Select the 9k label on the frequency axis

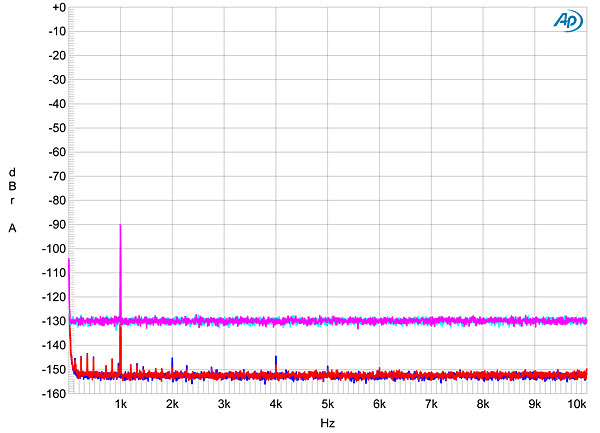534,405
